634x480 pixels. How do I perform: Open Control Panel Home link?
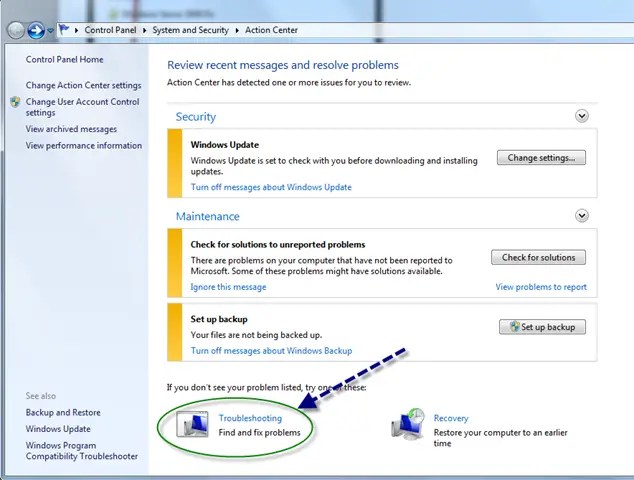click(64, 59)
